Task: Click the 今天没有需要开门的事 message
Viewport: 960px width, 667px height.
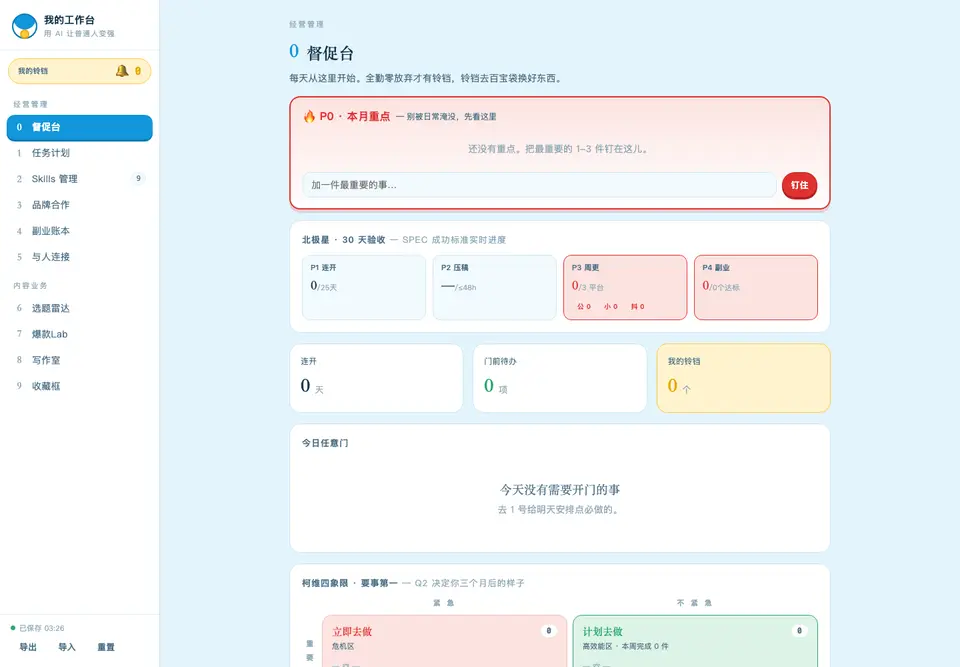Action: coord(560,489)
